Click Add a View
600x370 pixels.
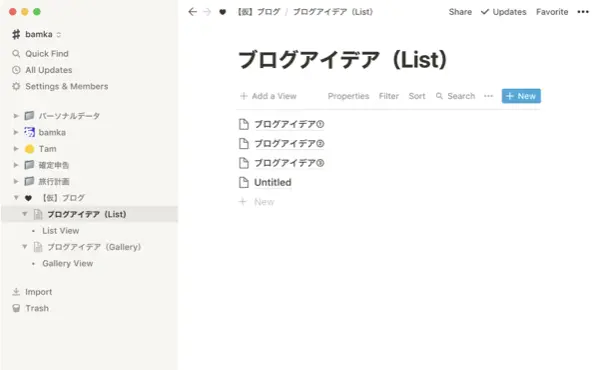(268, 96)
